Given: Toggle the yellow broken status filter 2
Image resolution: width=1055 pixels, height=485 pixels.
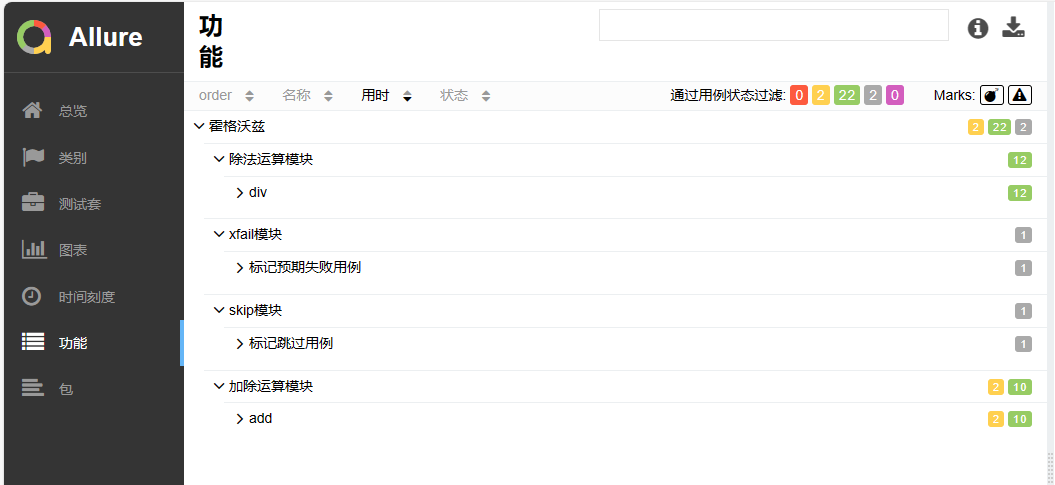Looking at the screenshot, I should pos(820,96).
